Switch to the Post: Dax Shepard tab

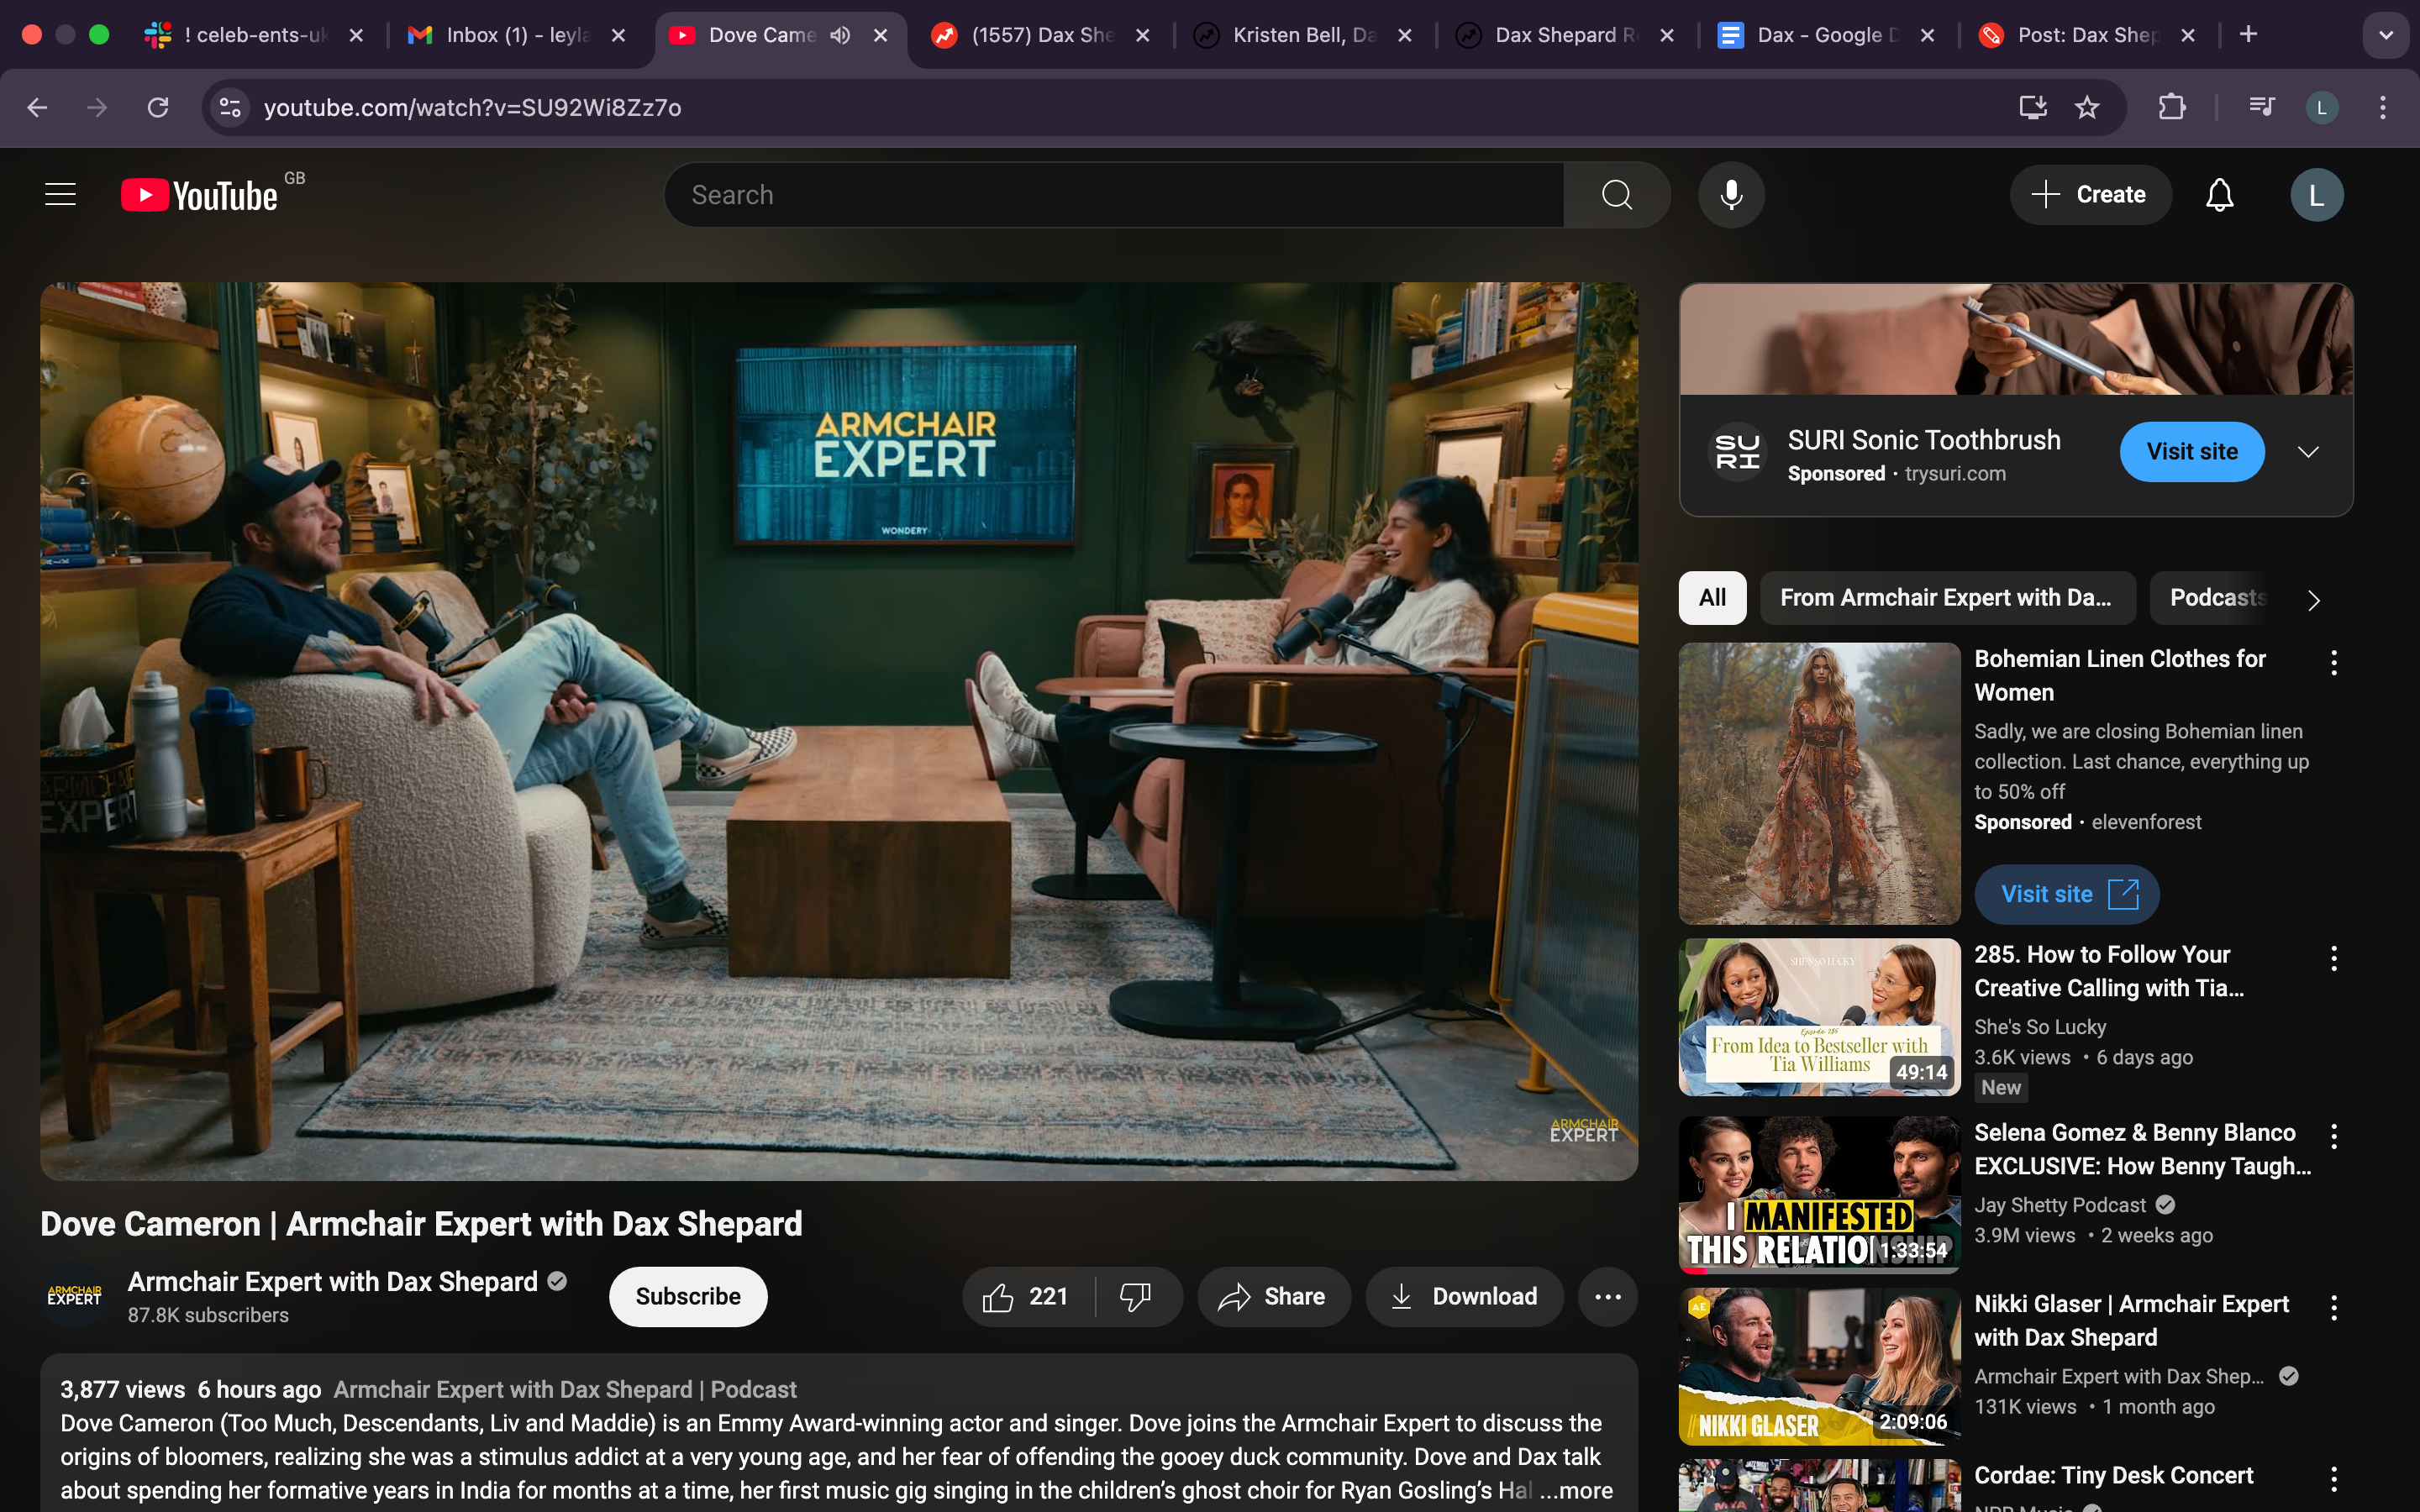2090,35
